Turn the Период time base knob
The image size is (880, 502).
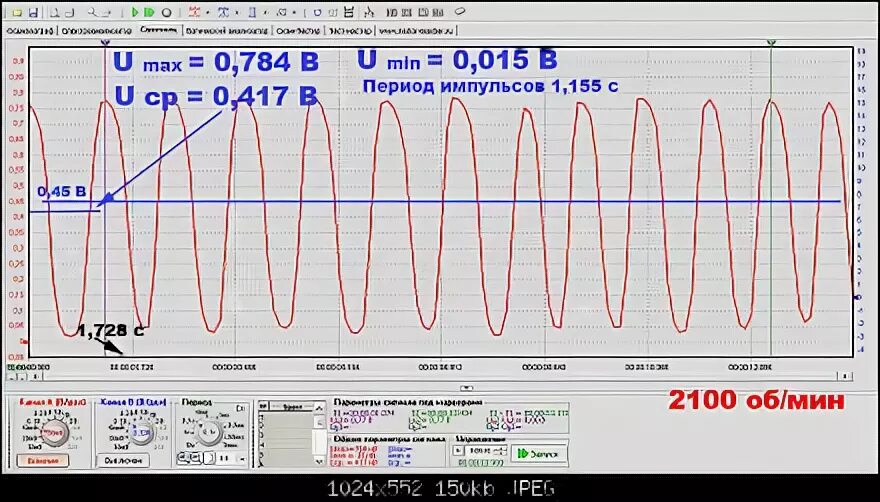pos(210,432)
